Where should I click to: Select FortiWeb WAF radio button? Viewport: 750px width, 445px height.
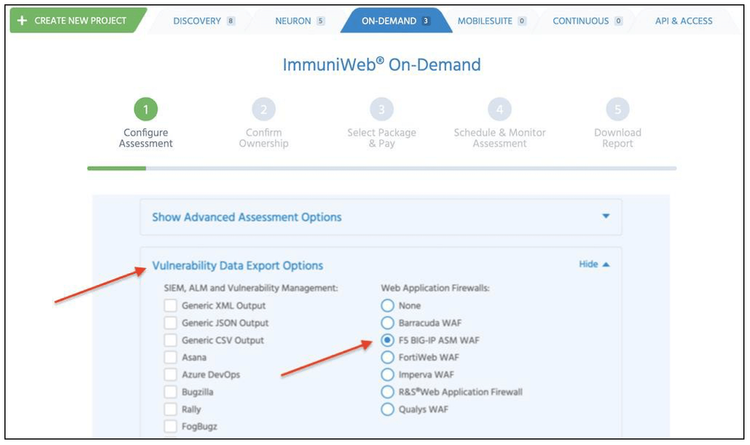(x=387, y=357)
